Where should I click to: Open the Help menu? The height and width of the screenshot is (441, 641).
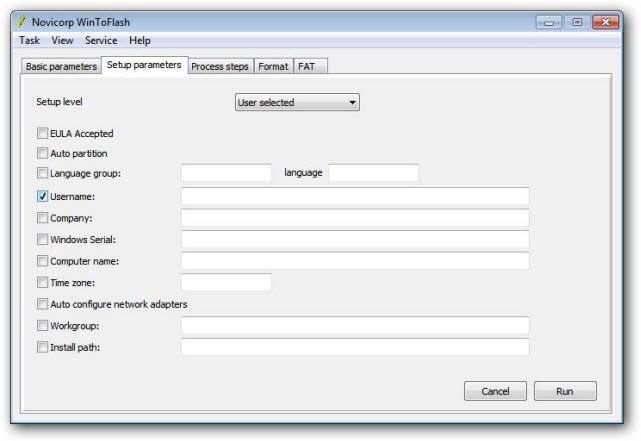140,40
